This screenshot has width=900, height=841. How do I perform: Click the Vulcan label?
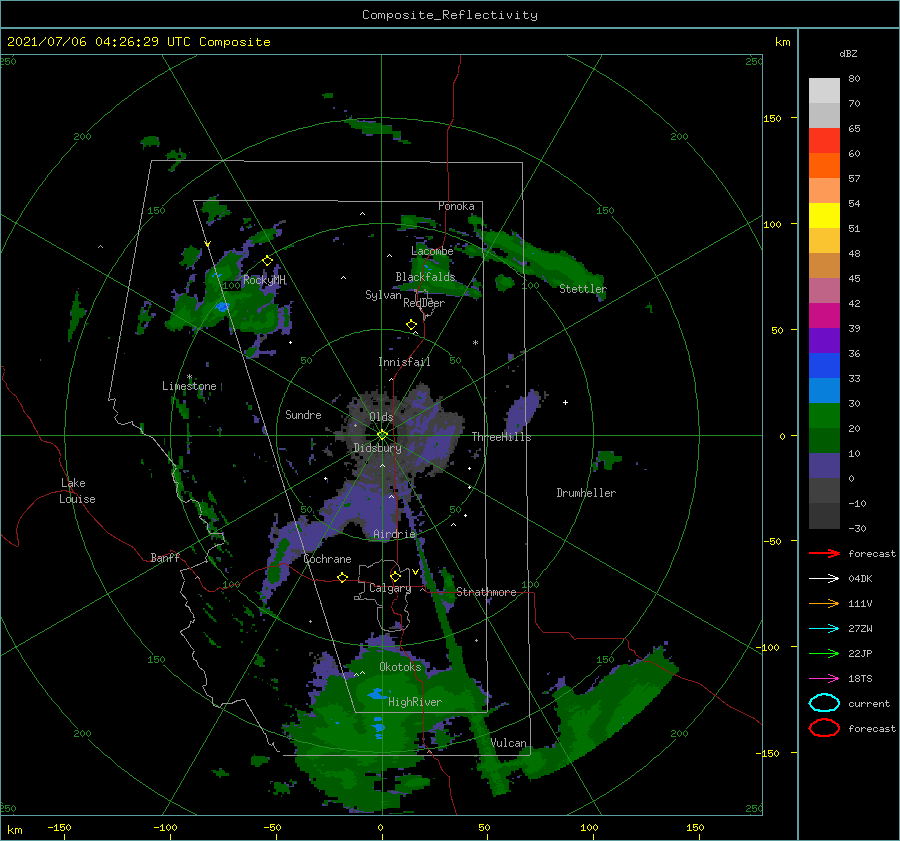508,743
